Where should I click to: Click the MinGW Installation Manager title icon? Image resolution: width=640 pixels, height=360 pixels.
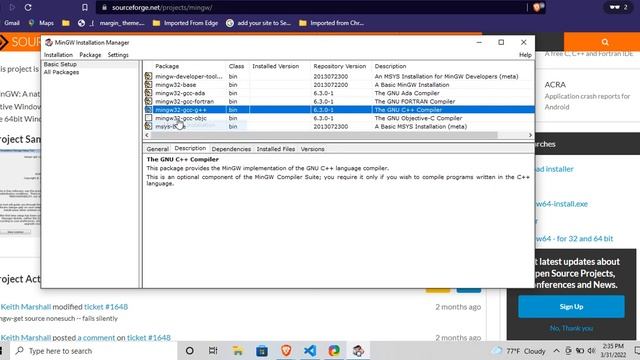click(x=49, y=42)
